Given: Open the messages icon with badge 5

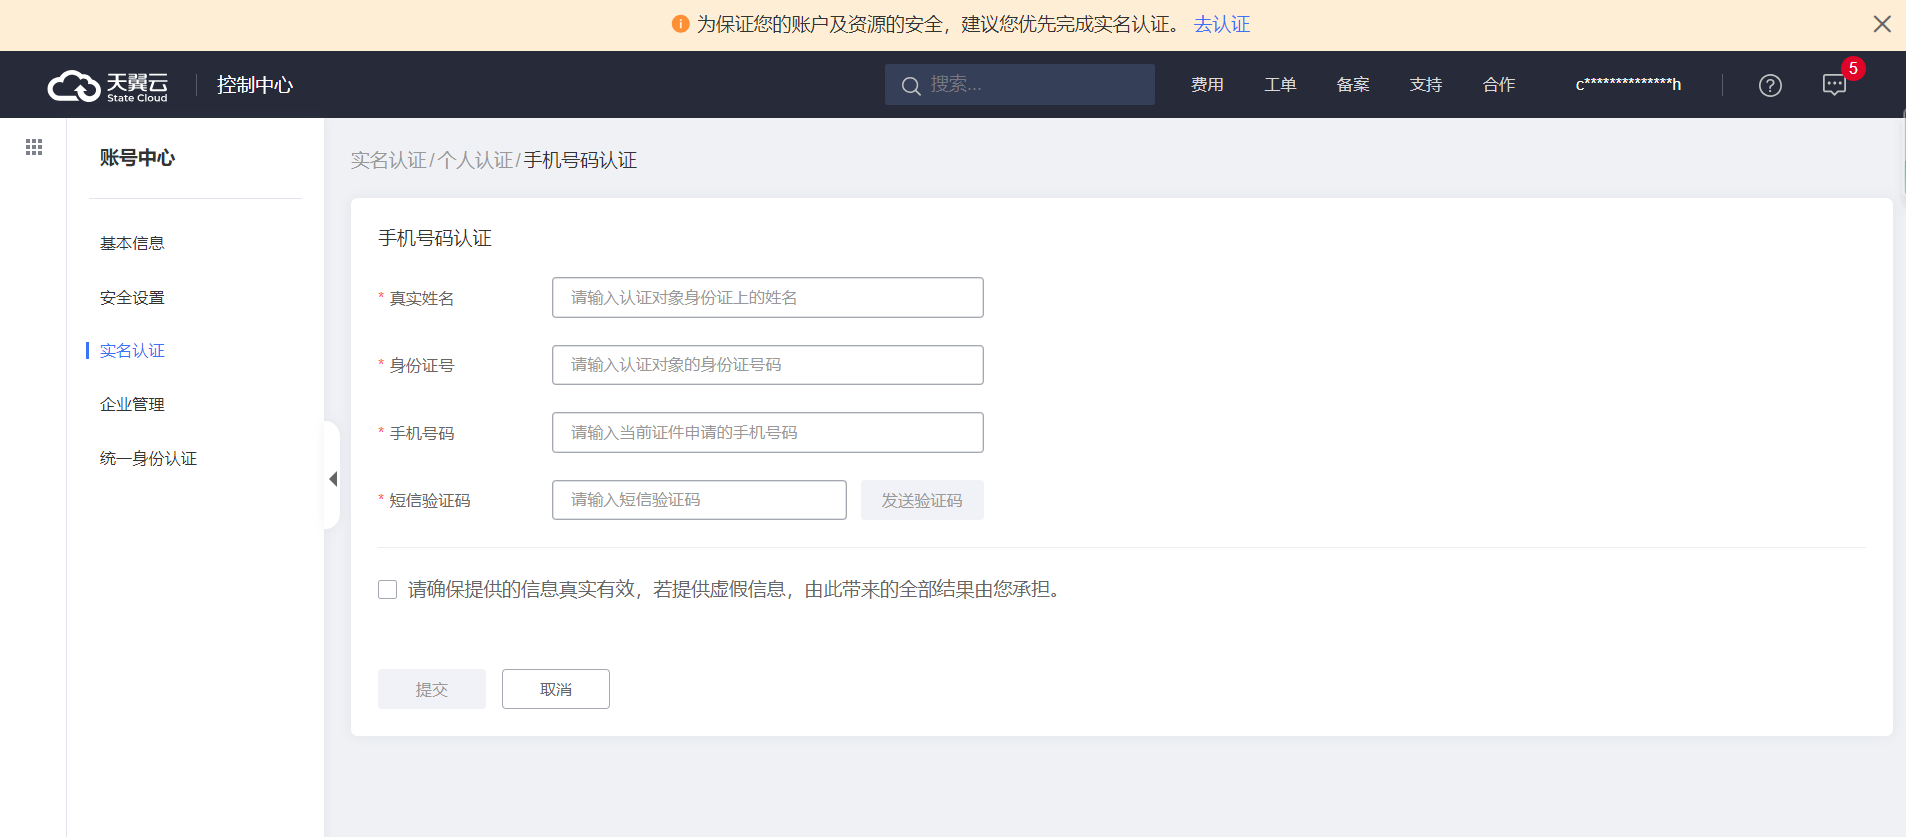Looking at the screenshot, I should 1834,85.
